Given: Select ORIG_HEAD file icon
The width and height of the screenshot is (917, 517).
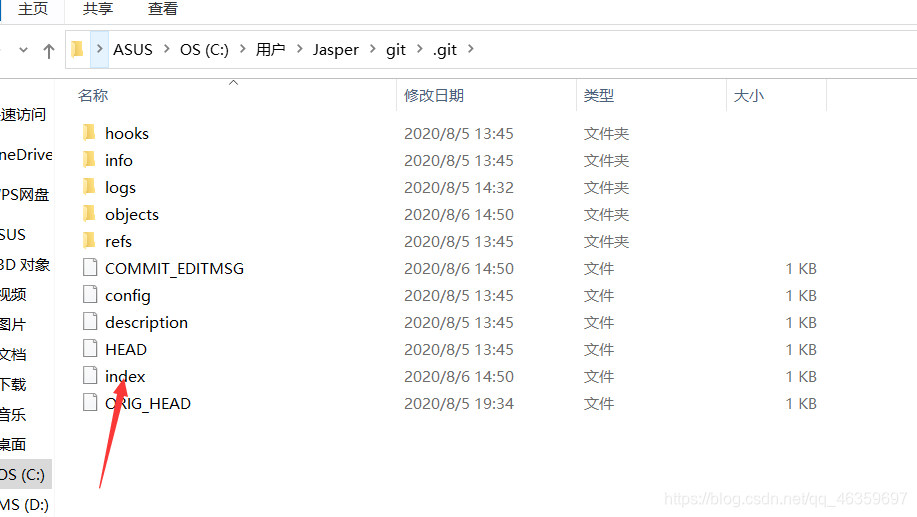Looking at the screenshot, I should point(90,402).
